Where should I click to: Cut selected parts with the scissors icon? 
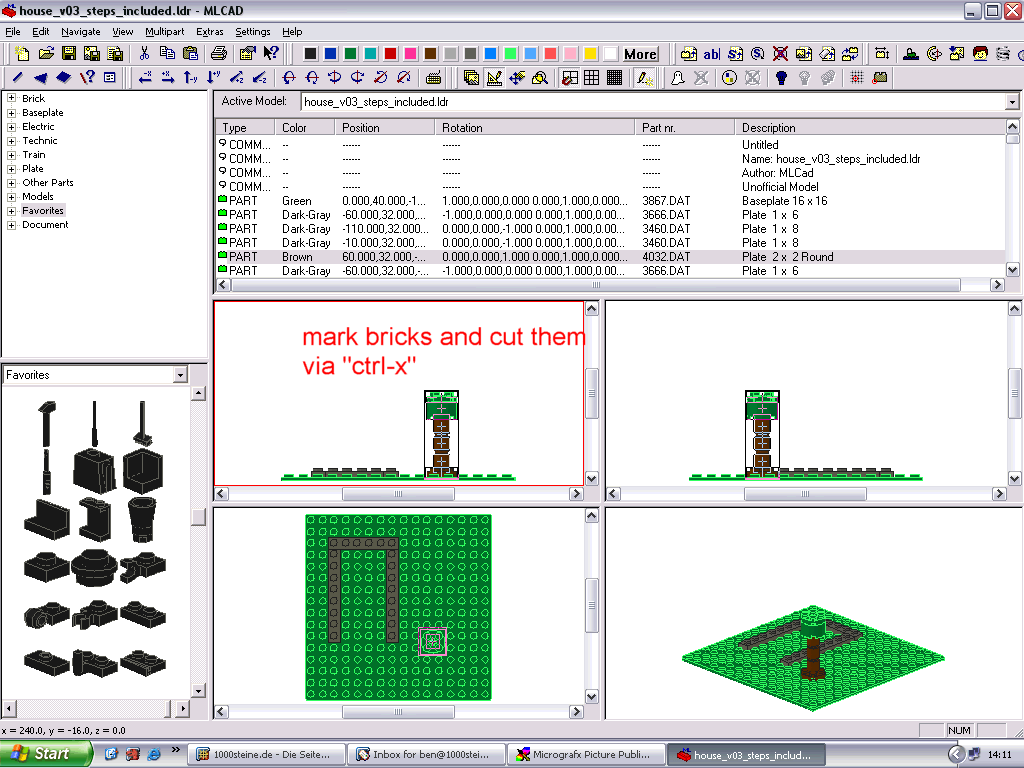click(144, 54)
